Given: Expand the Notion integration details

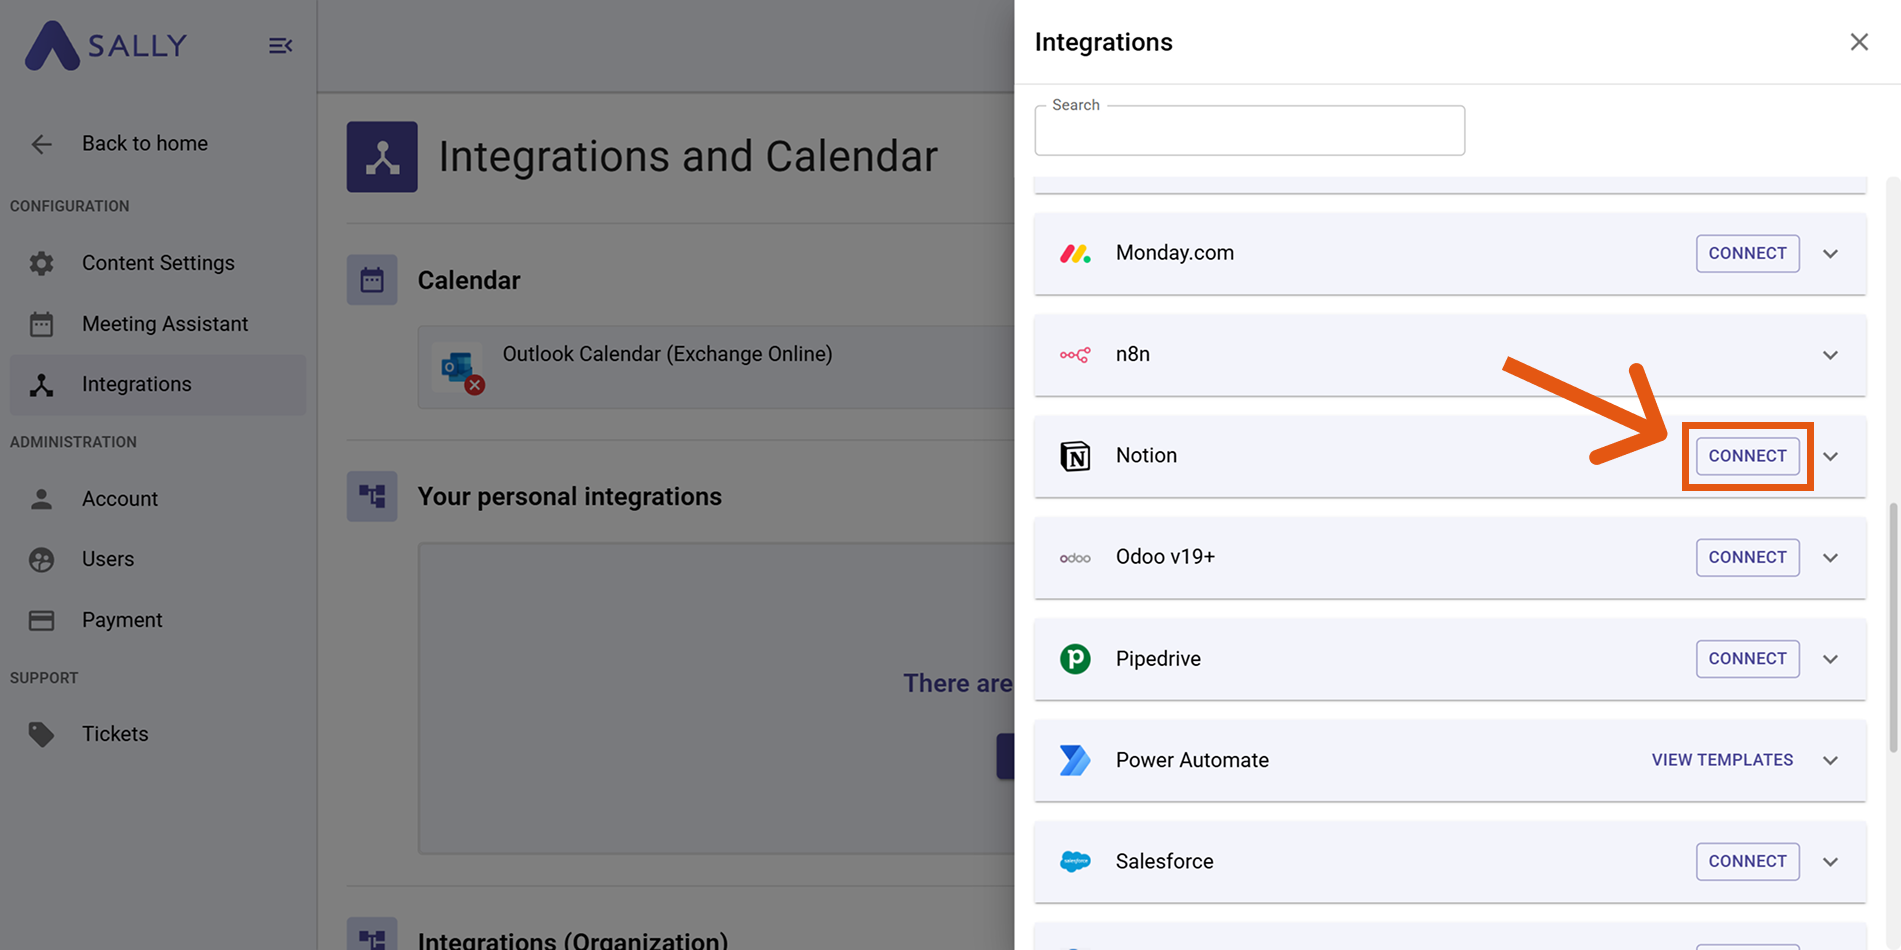Looking at the screenshot, I should [1830, 456].
